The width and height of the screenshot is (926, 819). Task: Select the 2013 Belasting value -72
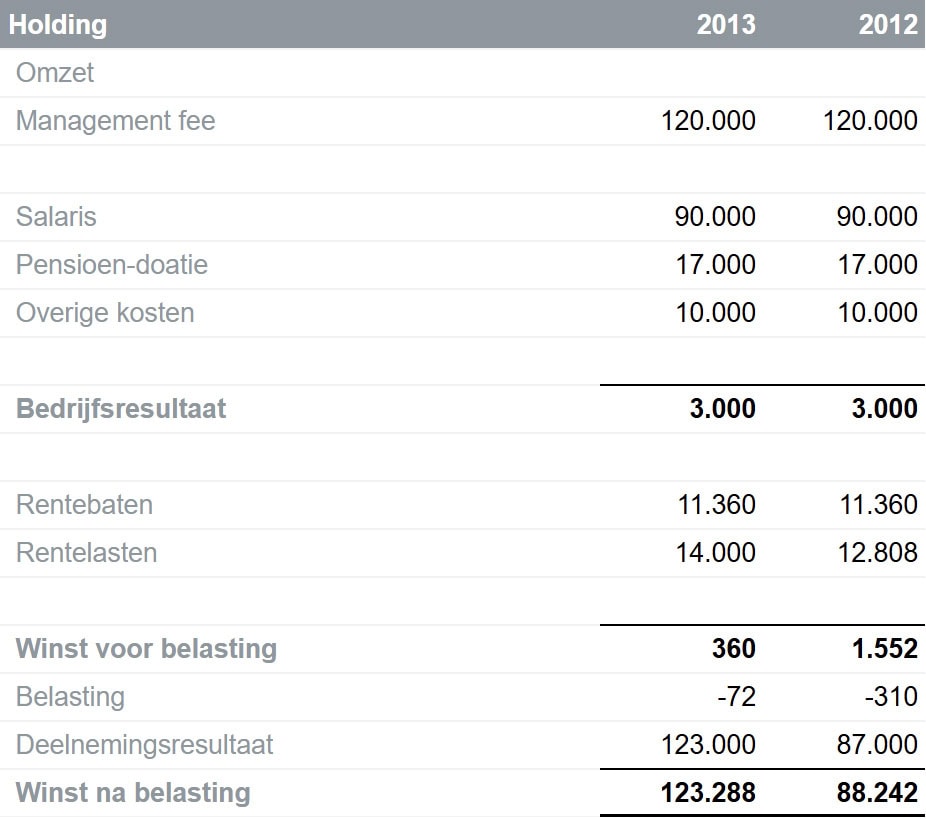coord(736,697)
